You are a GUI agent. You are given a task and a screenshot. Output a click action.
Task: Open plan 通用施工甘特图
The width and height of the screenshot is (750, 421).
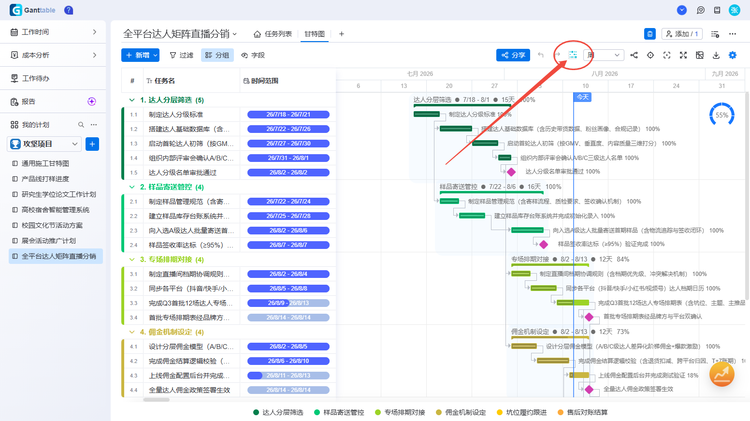pyautogui.click(x=45, y=164)
